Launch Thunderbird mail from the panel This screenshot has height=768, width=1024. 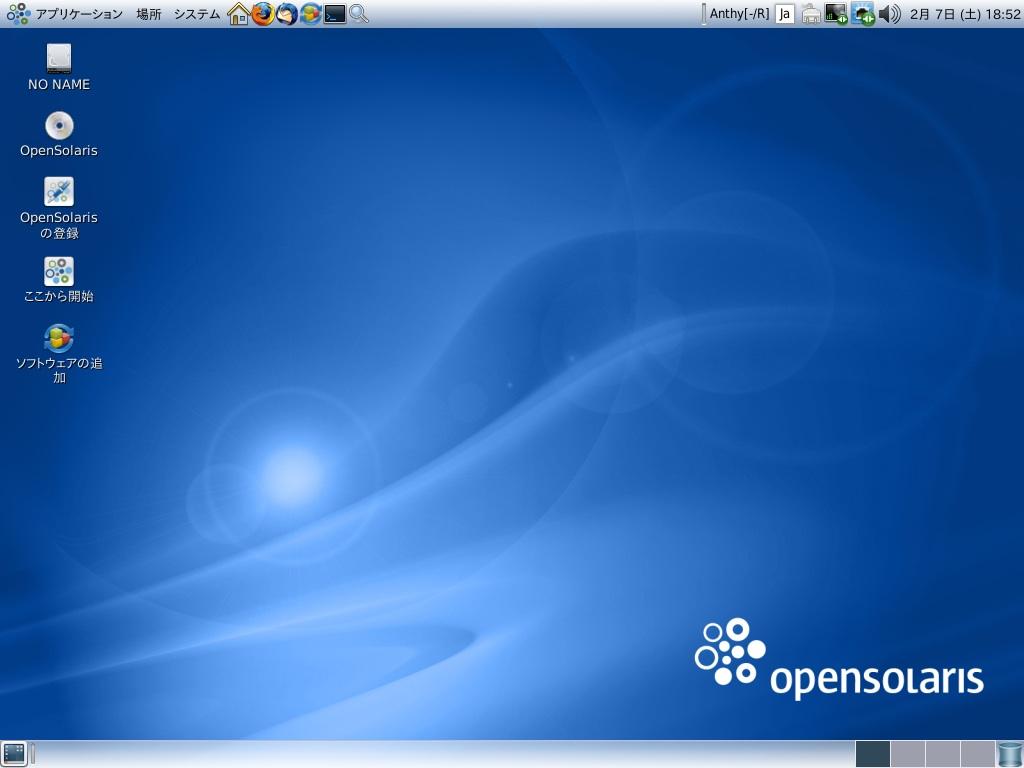coord(287,14)
